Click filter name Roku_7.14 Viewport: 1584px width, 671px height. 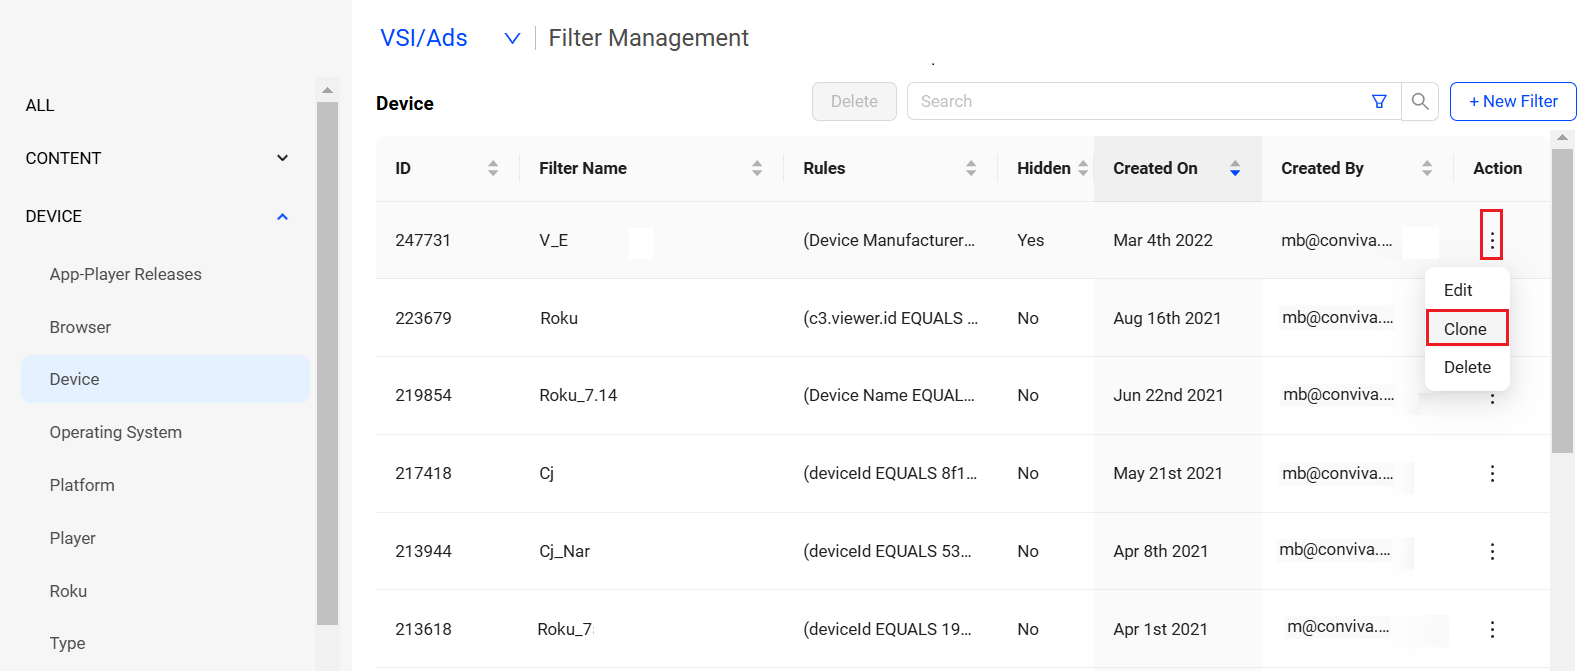click(578, 395)
